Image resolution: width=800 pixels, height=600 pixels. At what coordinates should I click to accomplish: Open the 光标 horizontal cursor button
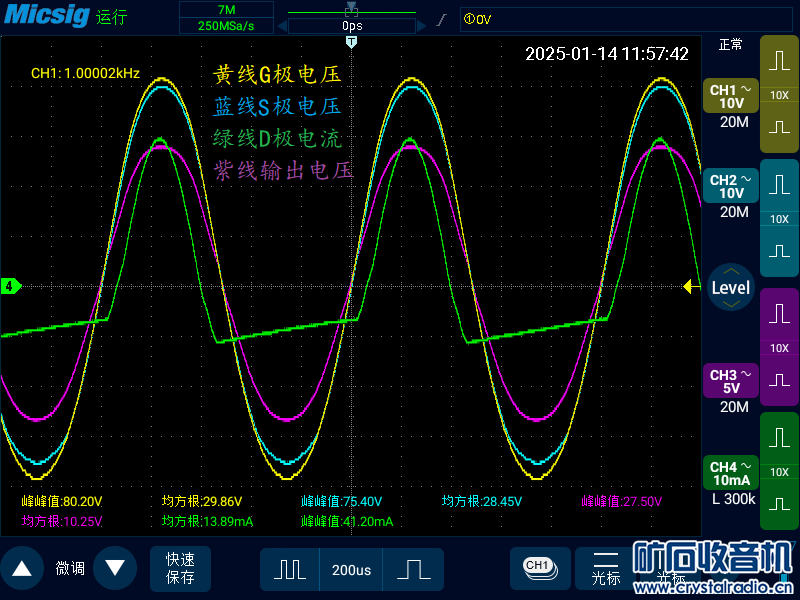point(606,568)
